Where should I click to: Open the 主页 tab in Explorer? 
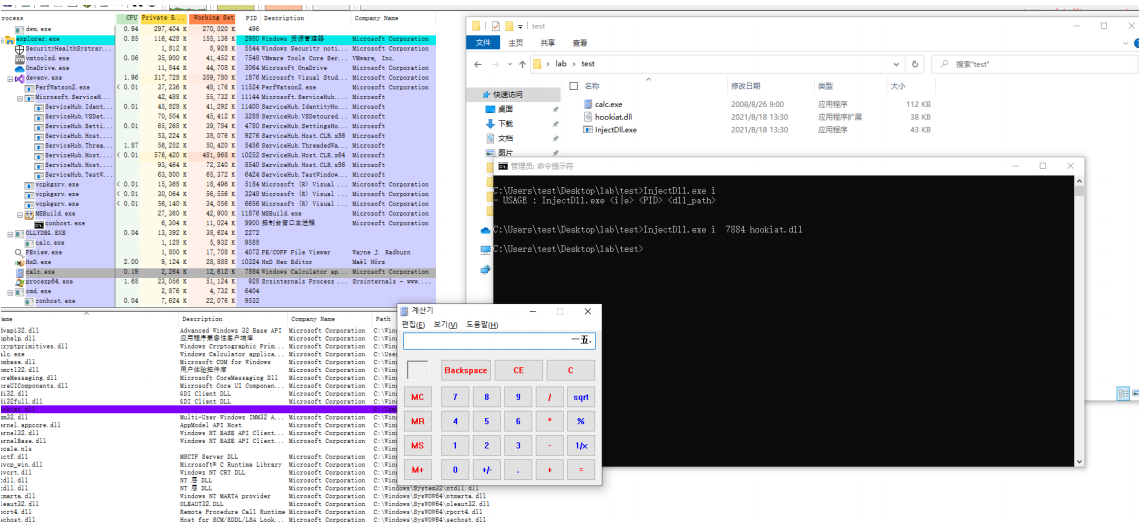coord(516,43)
